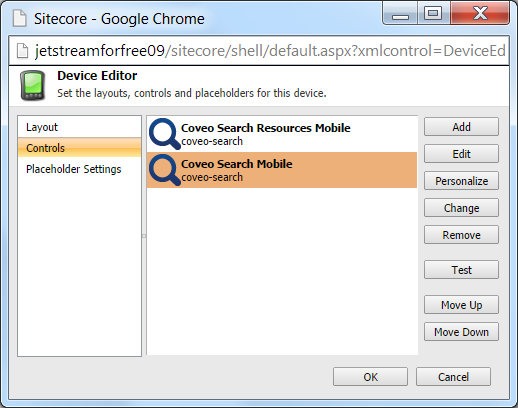518x408 pixels.
Task: Click the magnifier icon of Coveo Search Mobile
Action: 165,170
